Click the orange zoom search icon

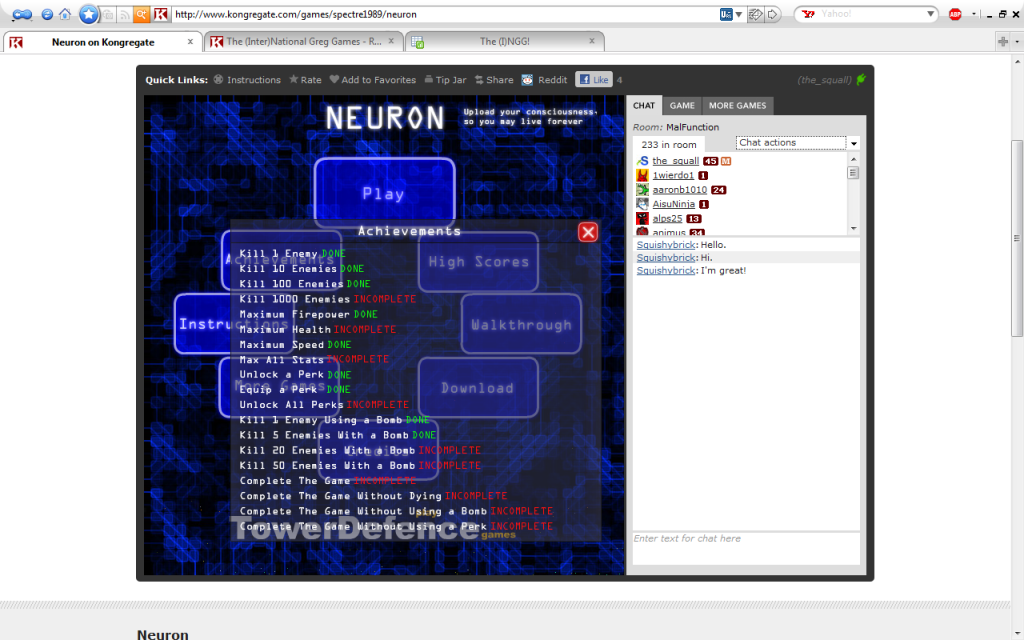tap(141, 14)
